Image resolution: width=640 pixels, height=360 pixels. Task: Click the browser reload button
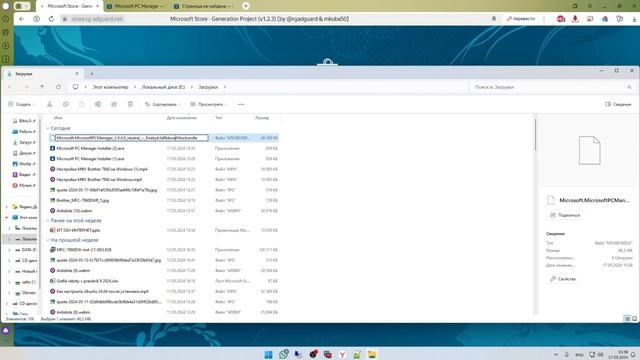(51, 19)
